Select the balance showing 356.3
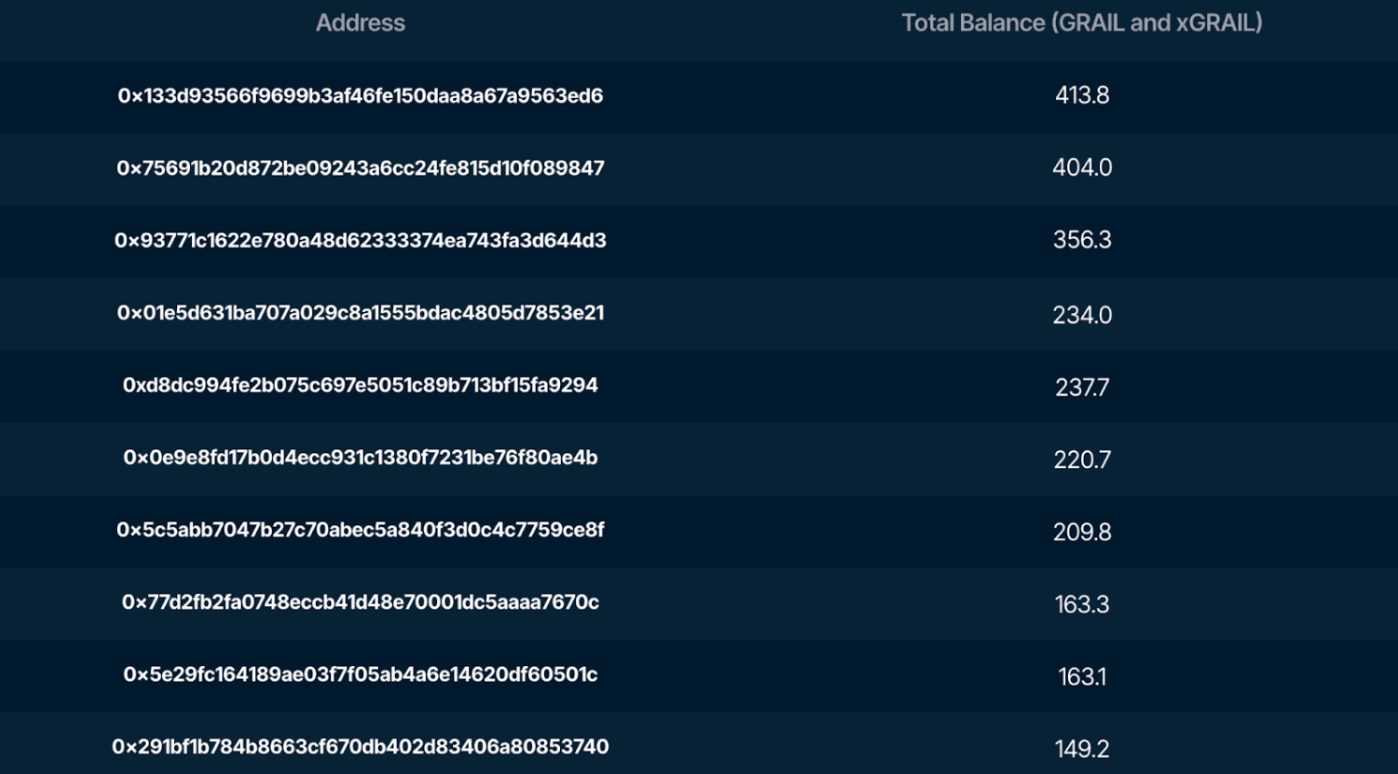The image size is (1398, 774). [1082, 241]
